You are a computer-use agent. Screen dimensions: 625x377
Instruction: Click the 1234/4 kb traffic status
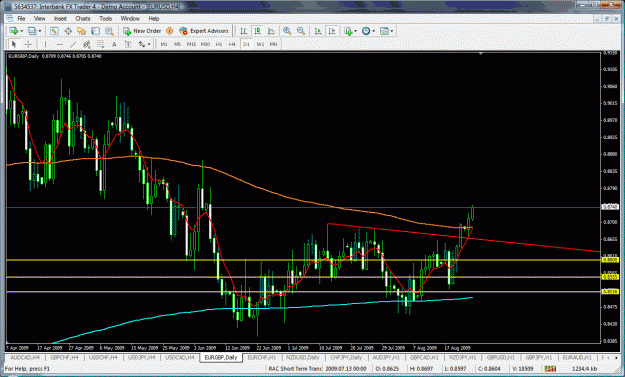pyautogui.click(x=584, y=369)
